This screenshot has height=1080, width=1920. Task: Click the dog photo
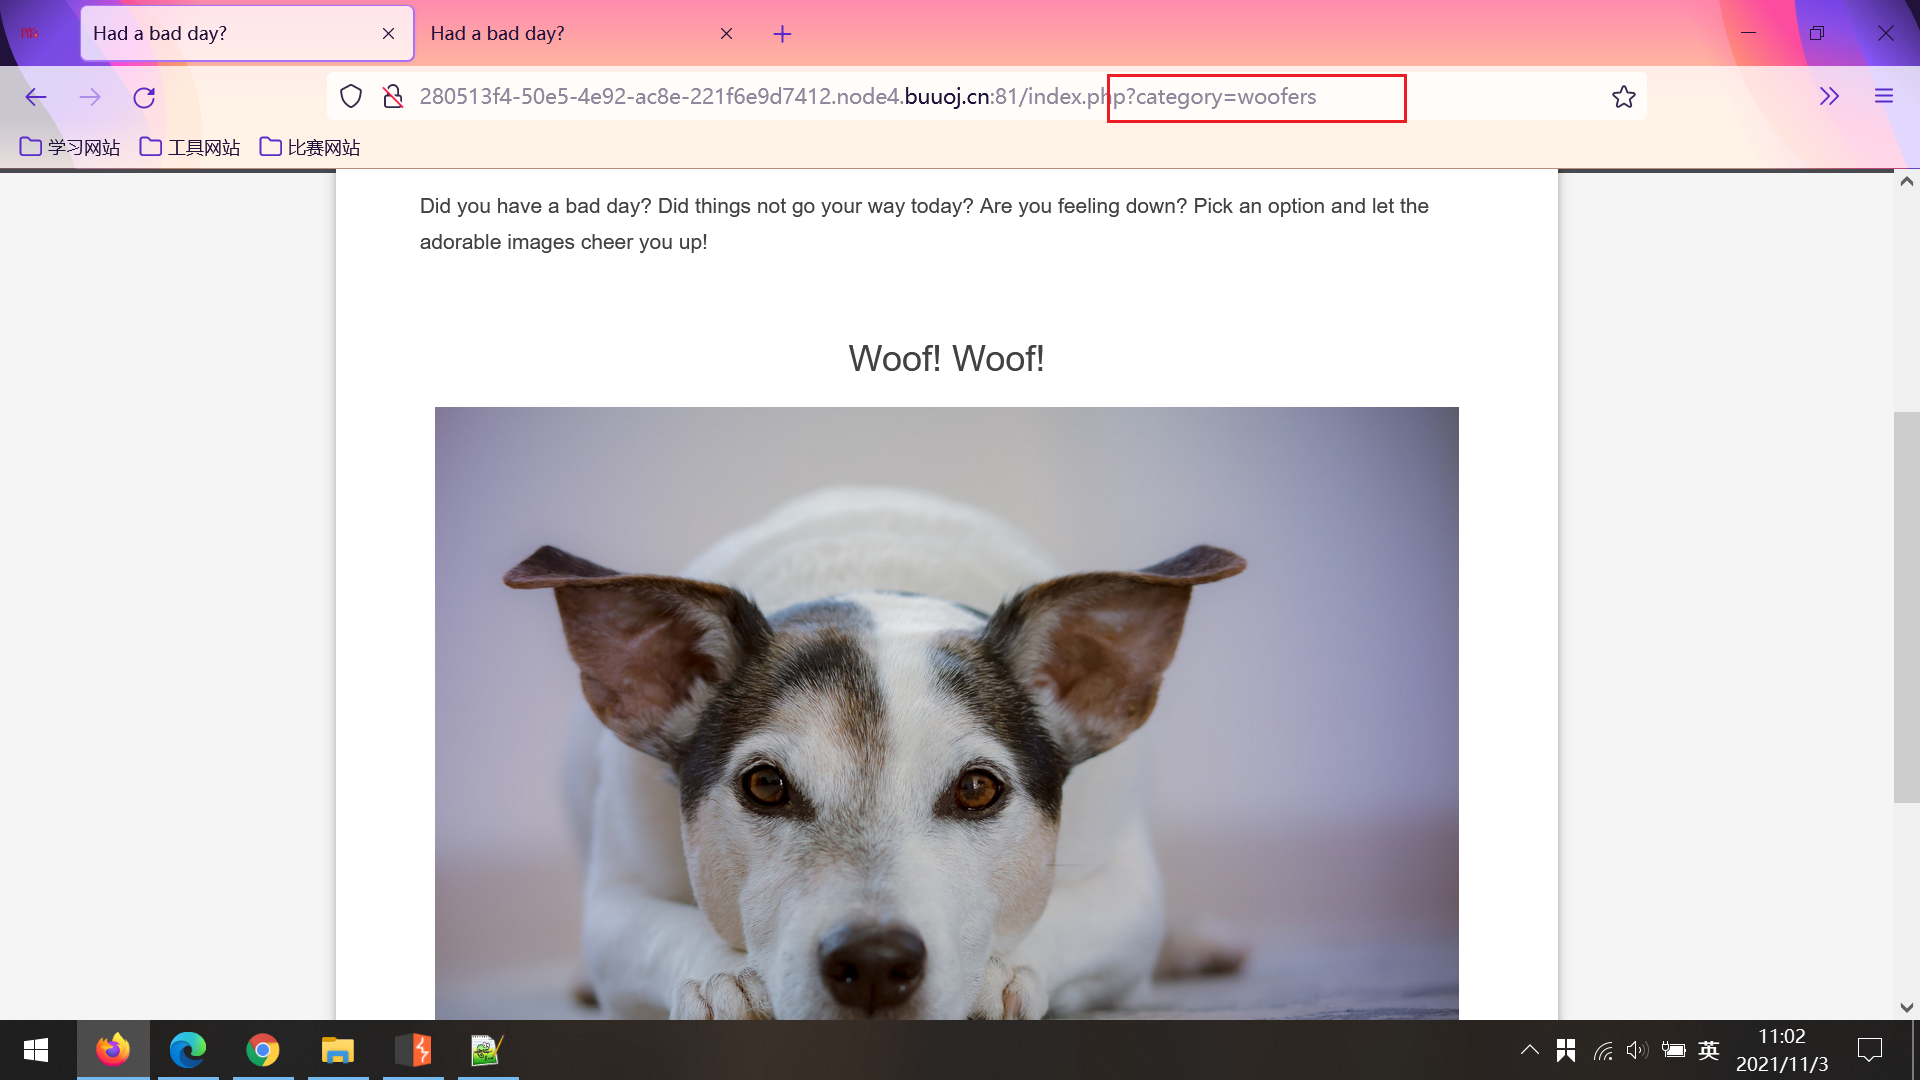[x=946, y=712]
